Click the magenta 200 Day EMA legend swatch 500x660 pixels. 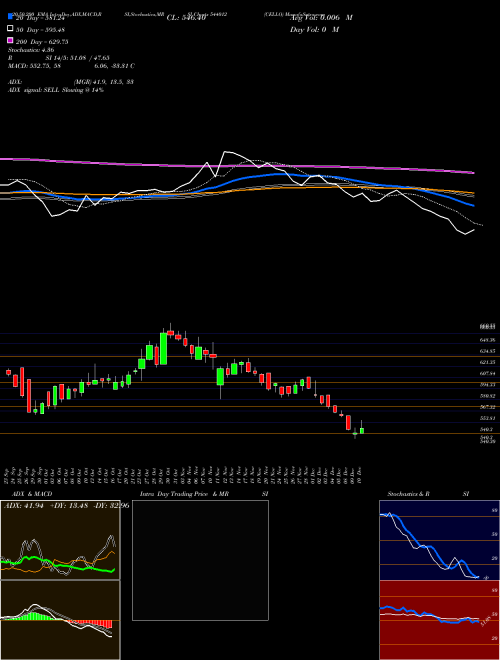[x=10, y=40]
